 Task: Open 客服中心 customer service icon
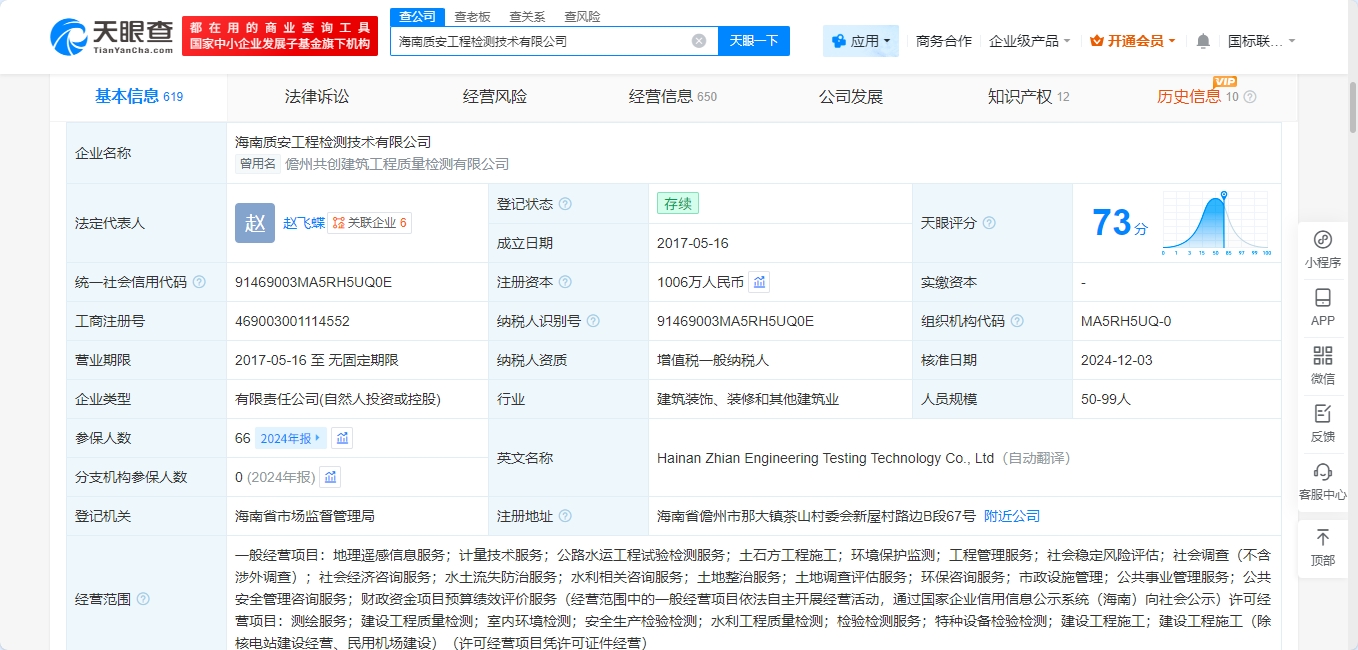1322,481
